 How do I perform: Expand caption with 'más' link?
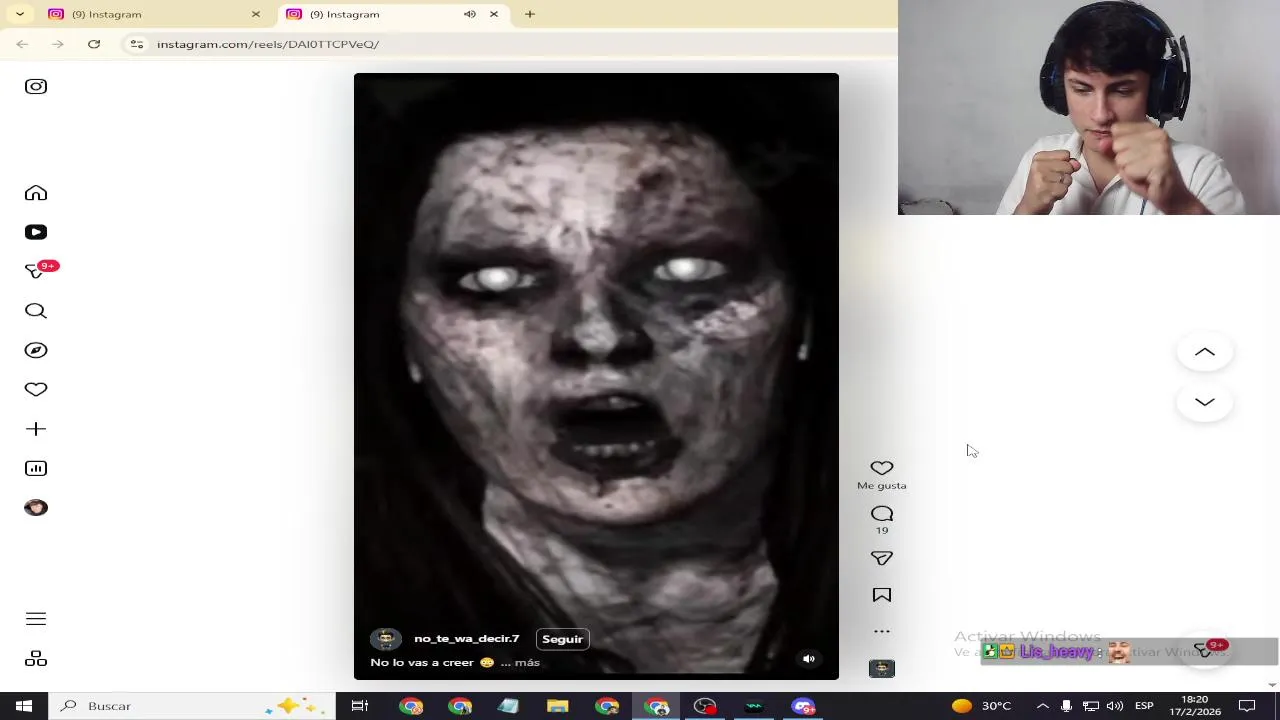(x=527, y=662)
